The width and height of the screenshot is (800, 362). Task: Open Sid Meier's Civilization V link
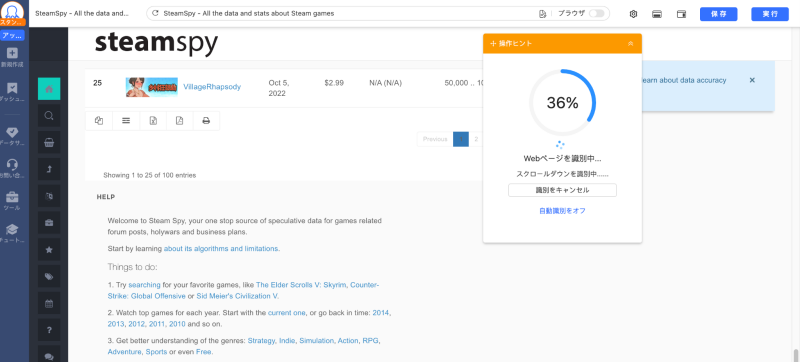tap(238, 296)
